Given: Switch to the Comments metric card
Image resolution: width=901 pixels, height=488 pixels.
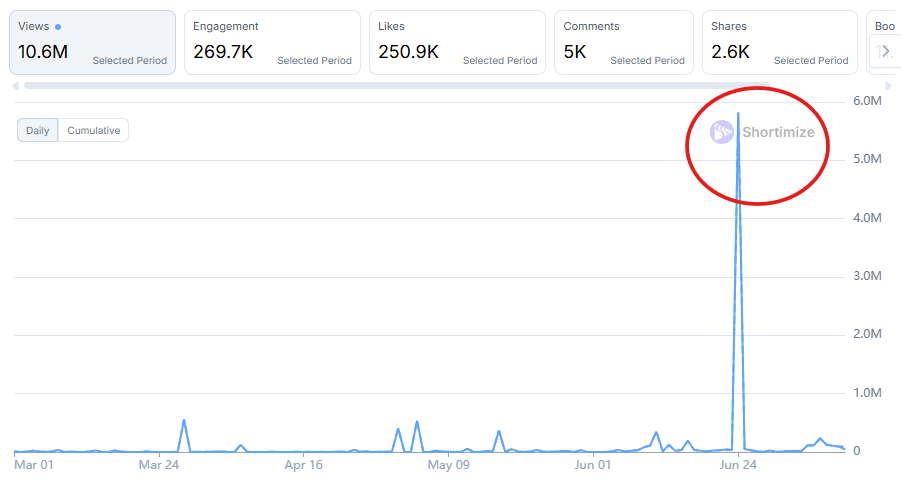Looking at the screenshot, I should coord(623,43).
